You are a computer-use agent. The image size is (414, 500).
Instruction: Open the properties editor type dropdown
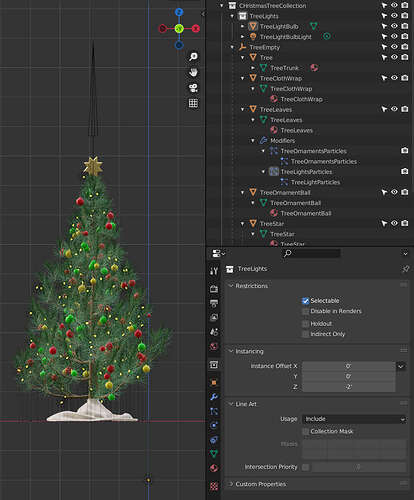[218, 254]
